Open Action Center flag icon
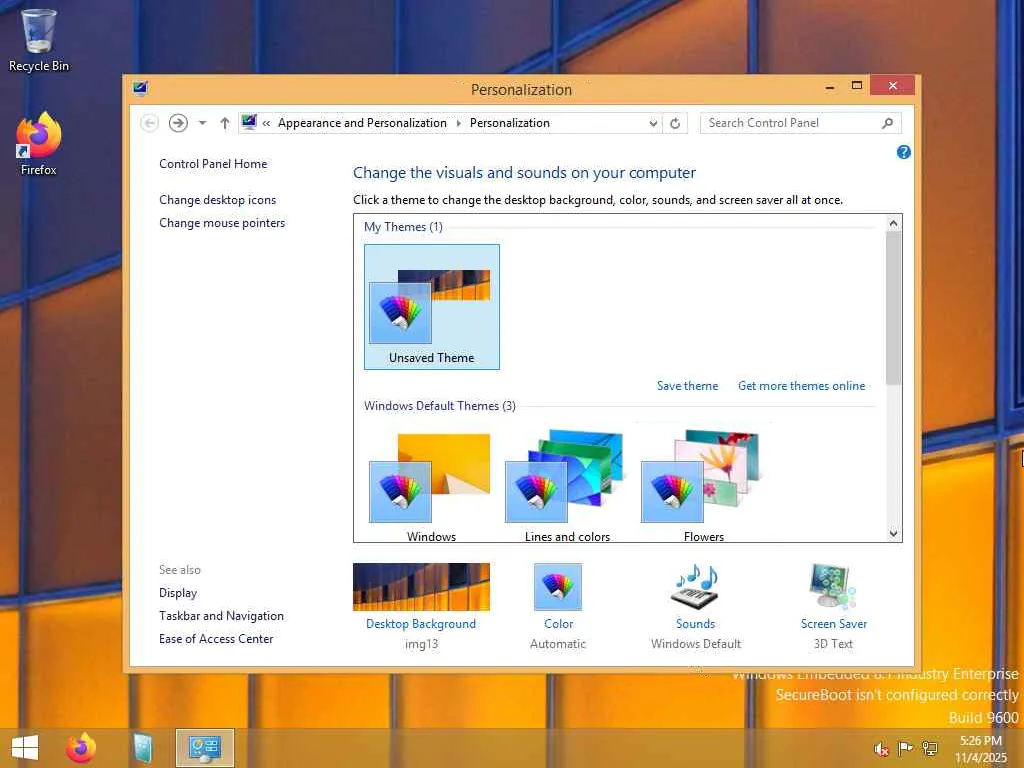1024x768 pixels. click(905, 749)
